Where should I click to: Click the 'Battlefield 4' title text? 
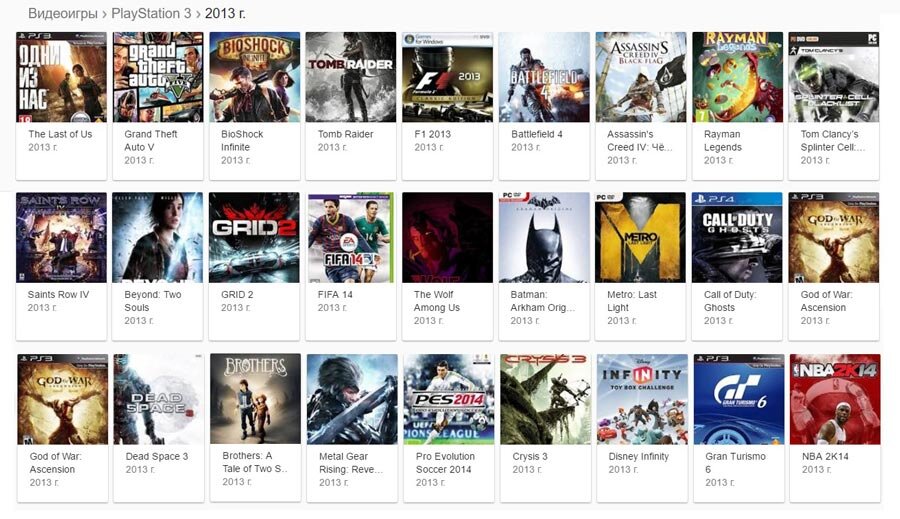pos(537,134)
